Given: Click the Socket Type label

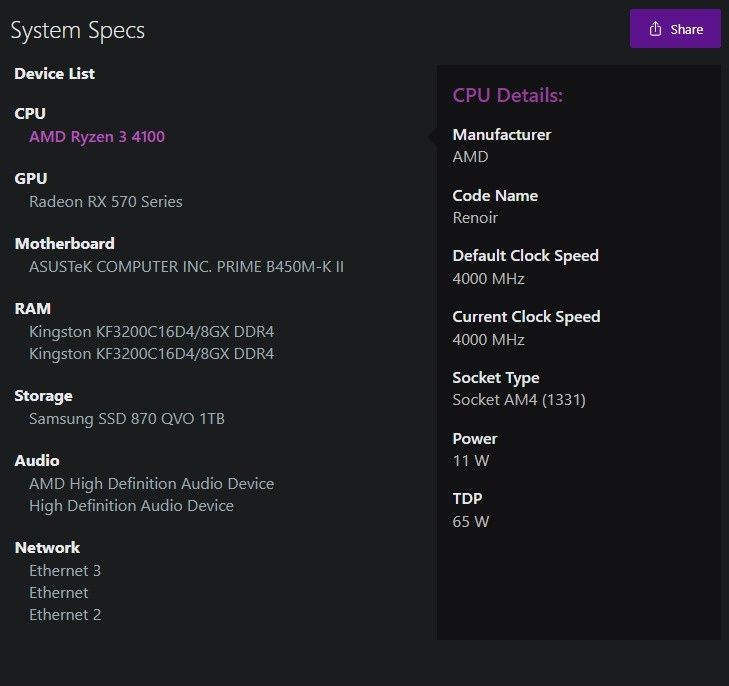Looking at the screenshot, I should (x=496, y=378).
